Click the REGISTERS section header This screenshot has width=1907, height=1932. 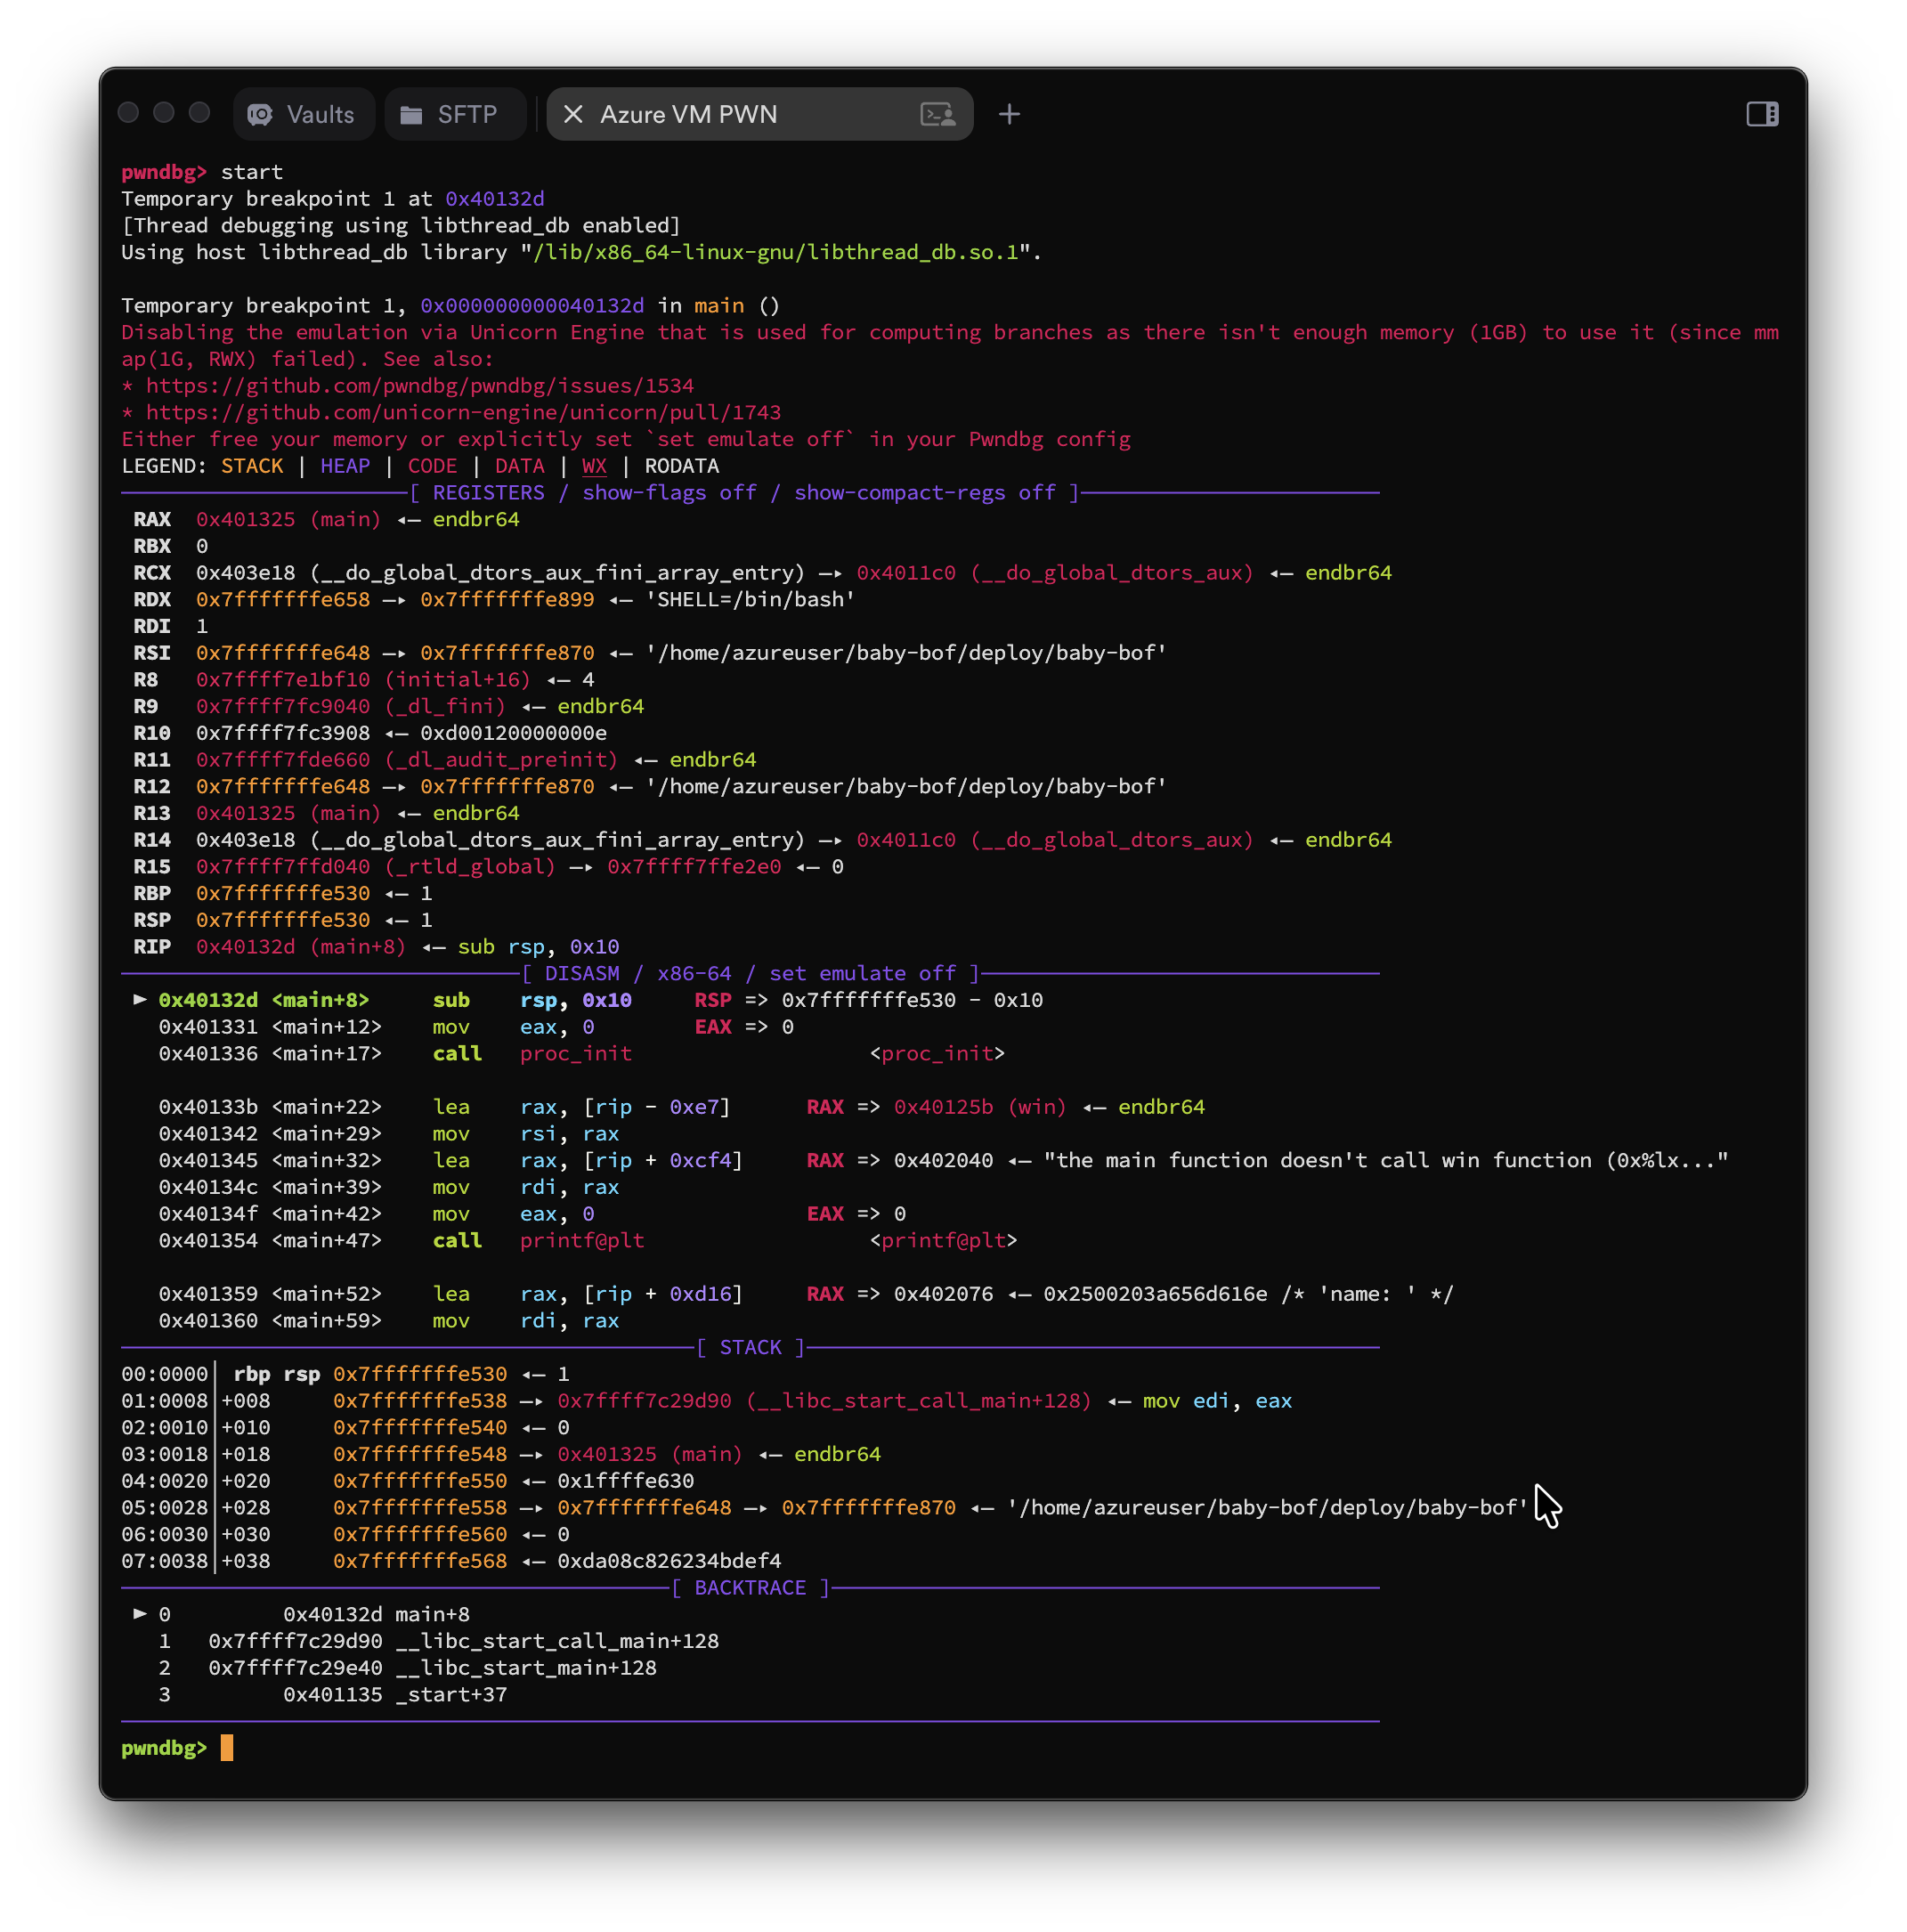pyautogui.click(x=488, y=492)
